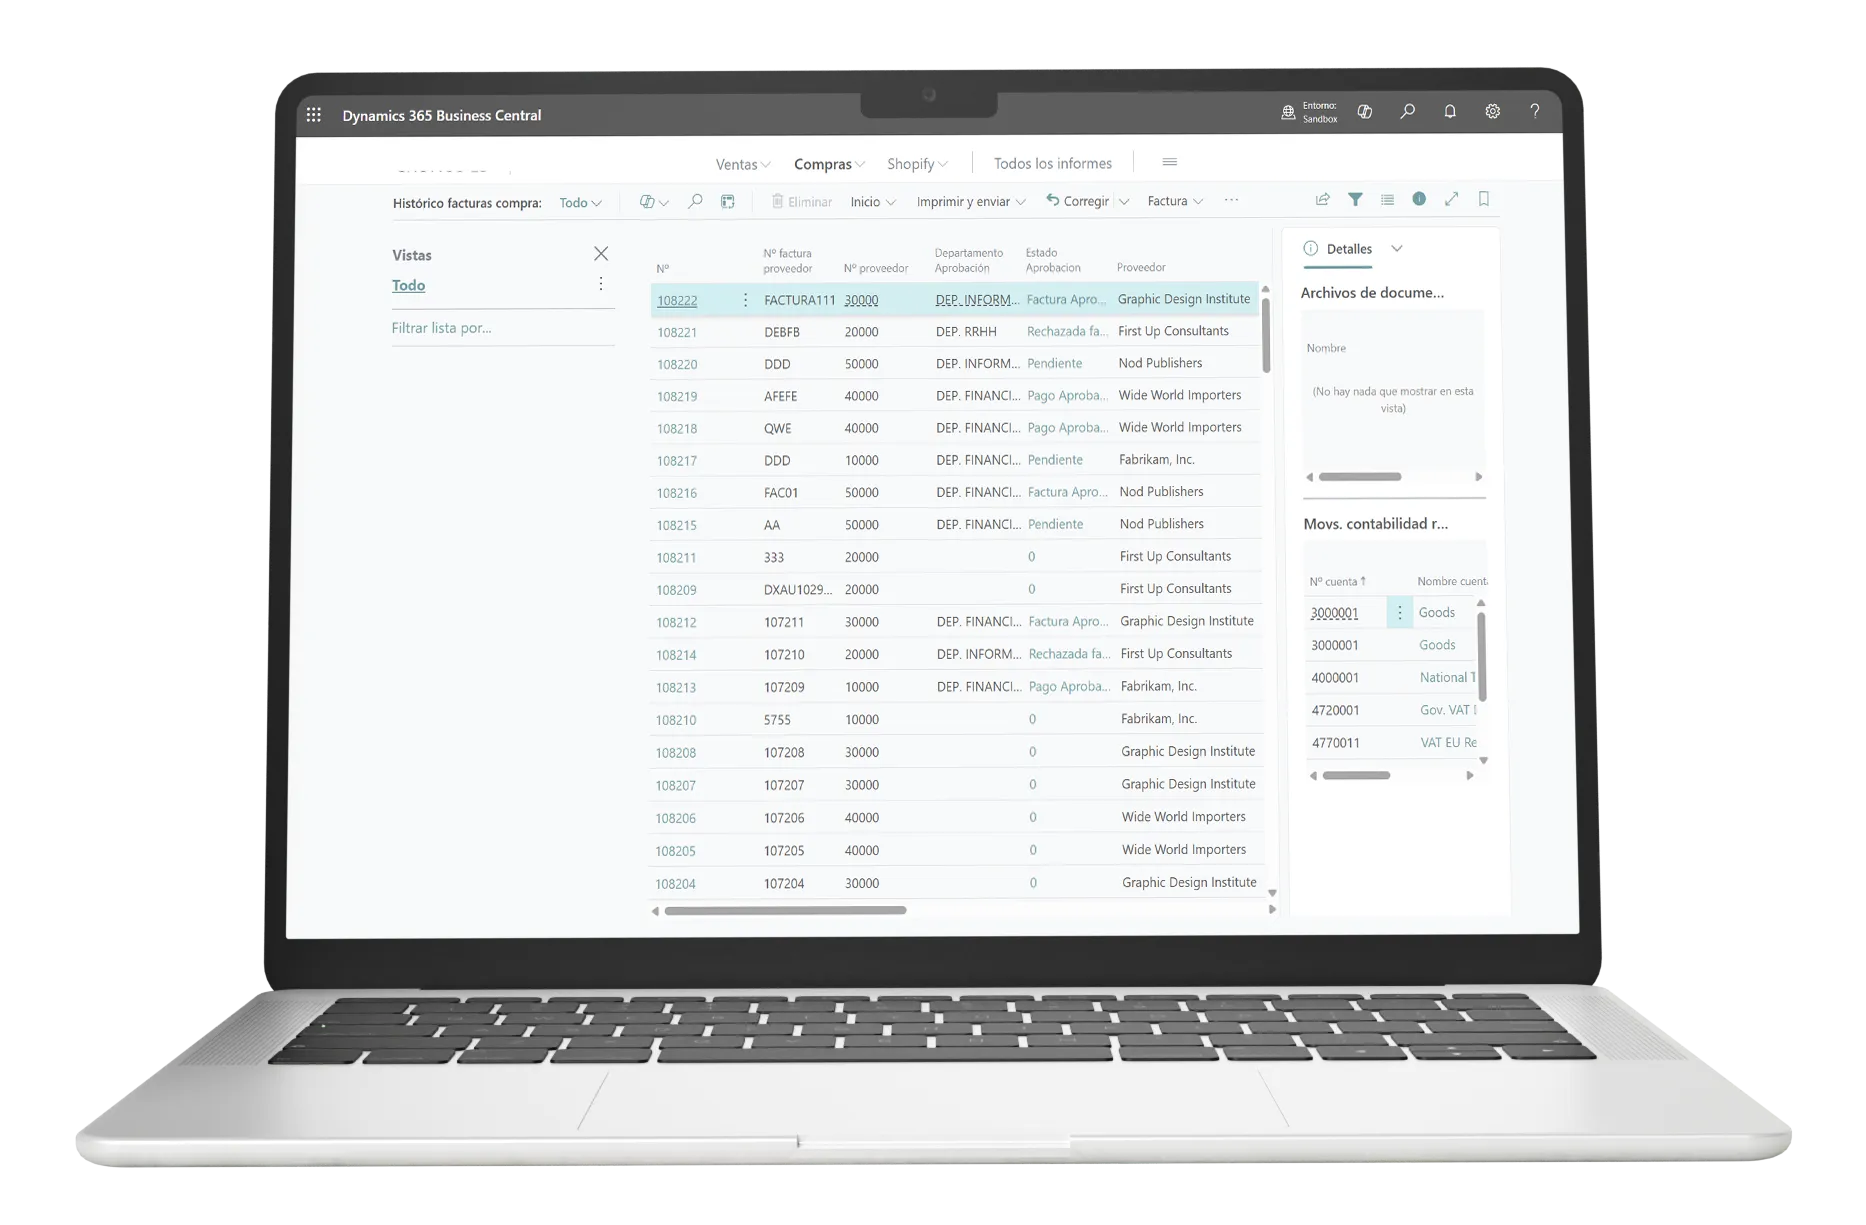The width and height of the screenshot is (1866, 1225).
Task: Click the Movs. contabilidad horizontal scrollbar
Action: click(x=1356, y=775)
